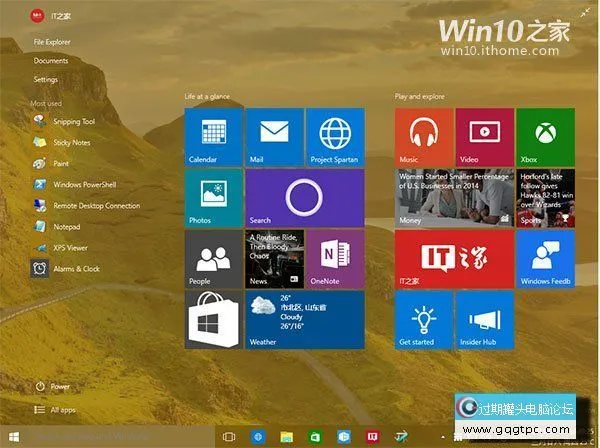This screenshot has height=448, width=600.
Task: Open Settings from the Start menu
Action: tap(46, 79)
